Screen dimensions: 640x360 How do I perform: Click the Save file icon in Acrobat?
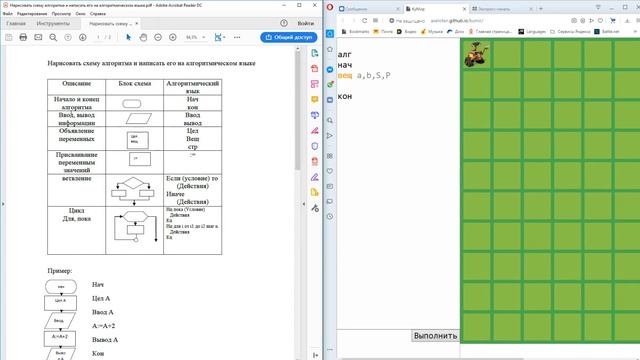[9, 37]
